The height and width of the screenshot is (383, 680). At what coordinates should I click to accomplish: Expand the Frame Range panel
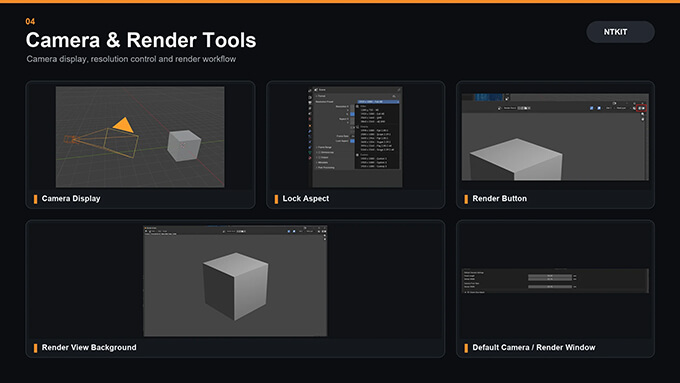pyautogui.click(x=324, y=147)
